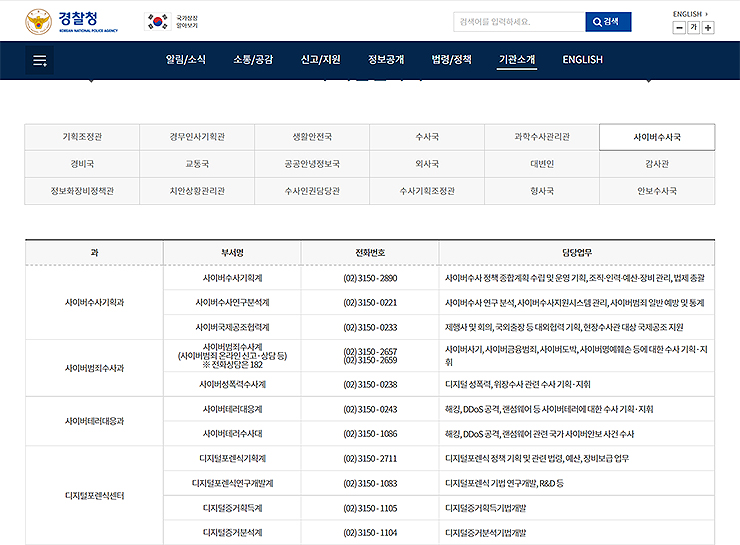The image size is (740, 545).
Task: Click the 디지털증거분석계 department cell
Action: click(x=232, y=533)
